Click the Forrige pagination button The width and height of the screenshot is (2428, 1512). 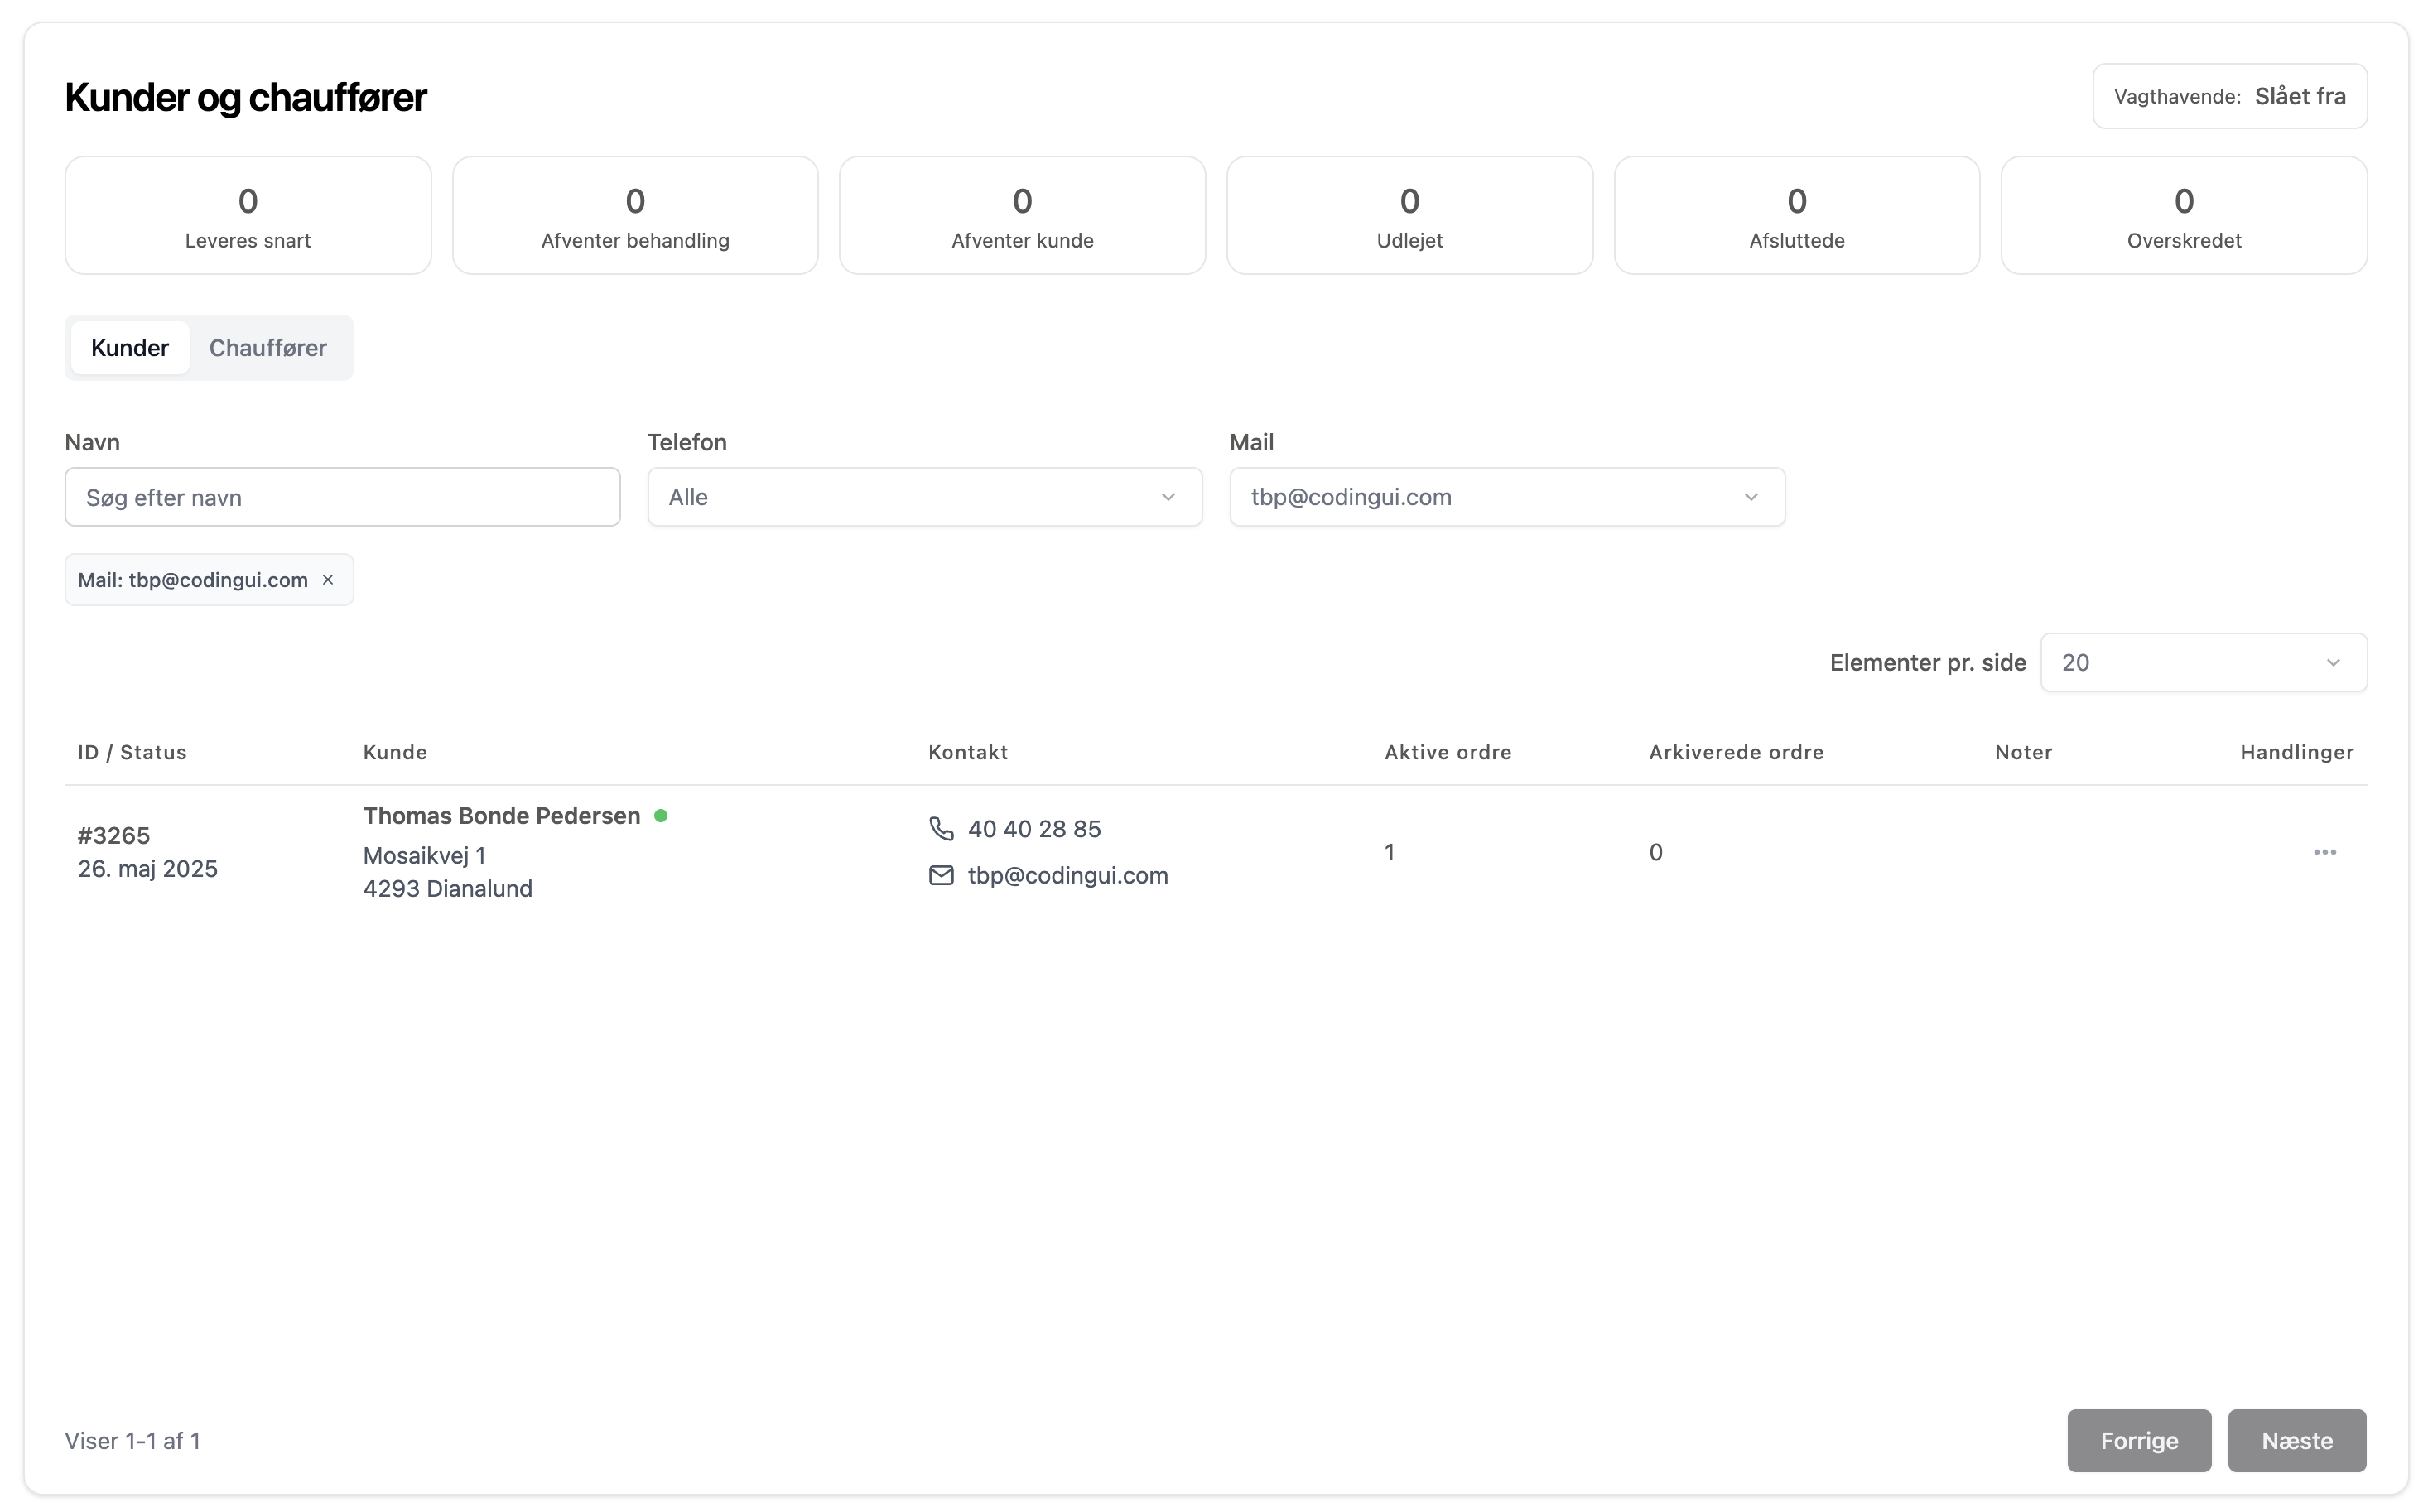tap(2138, 1440)
